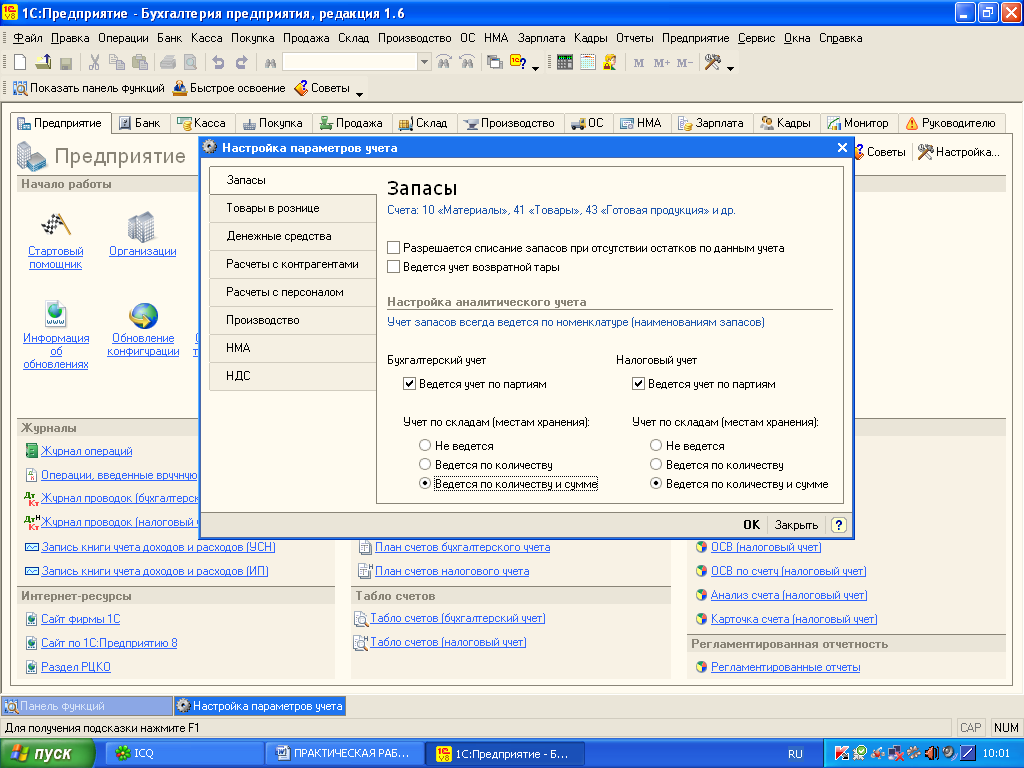The height and width of the screenshot is (768, 1024).
Task: Click the Find binoculars icon
Action: click(x=270, y=63)
